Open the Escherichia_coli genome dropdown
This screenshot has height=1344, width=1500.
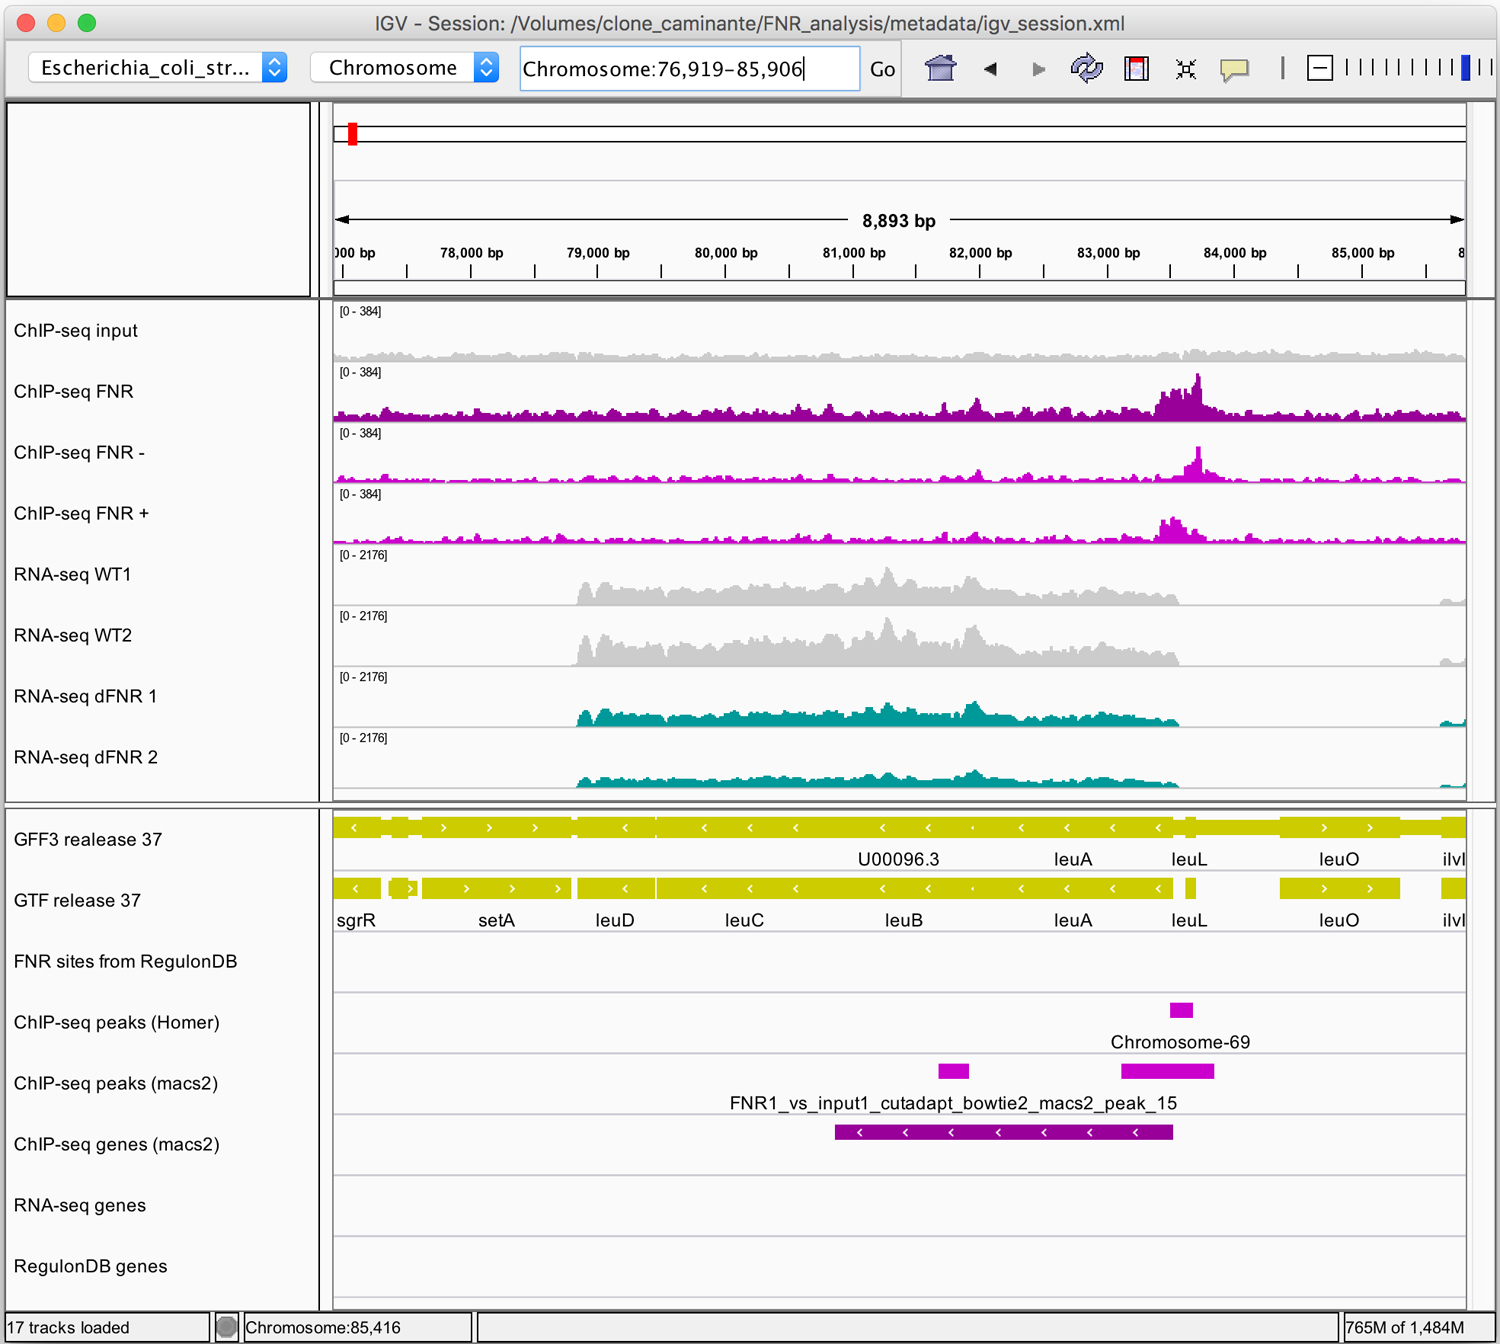point(158,67)
